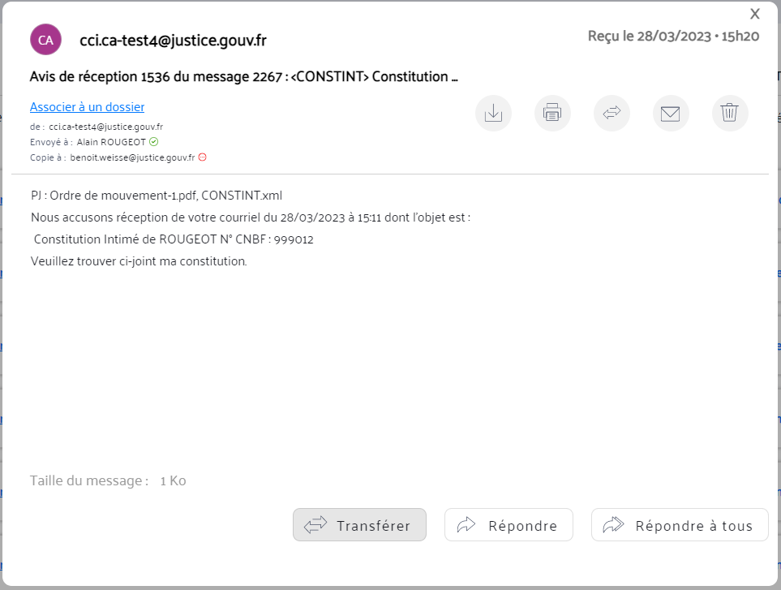Viewport: 781px width, 590px height.
Task: Click attachment line 'PJ : Ordre de mouvement-1.pdf'
Action: coord(156,196)
